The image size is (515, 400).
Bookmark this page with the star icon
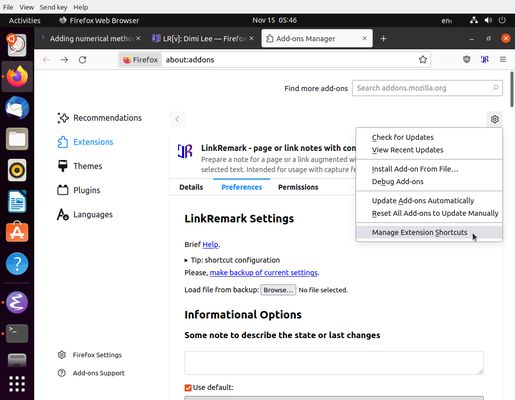click(x=423, y=59)
